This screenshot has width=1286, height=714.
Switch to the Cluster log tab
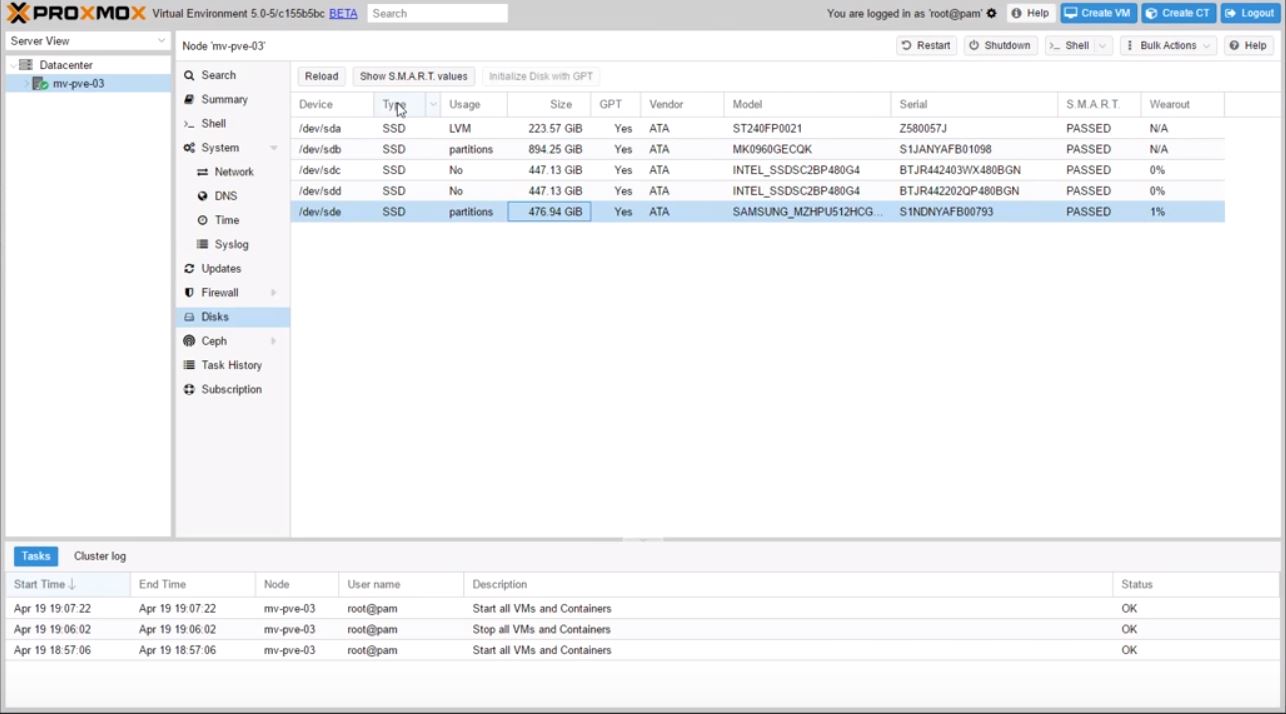[x=100, y=556]
